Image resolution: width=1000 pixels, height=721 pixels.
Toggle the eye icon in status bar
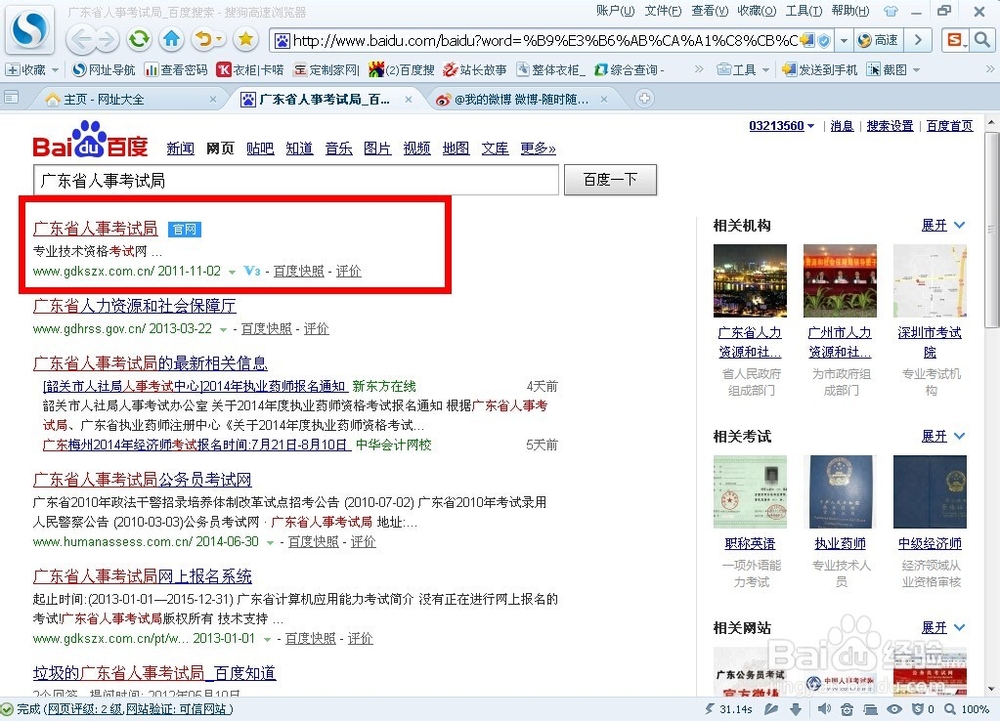[x=894, y=709]
